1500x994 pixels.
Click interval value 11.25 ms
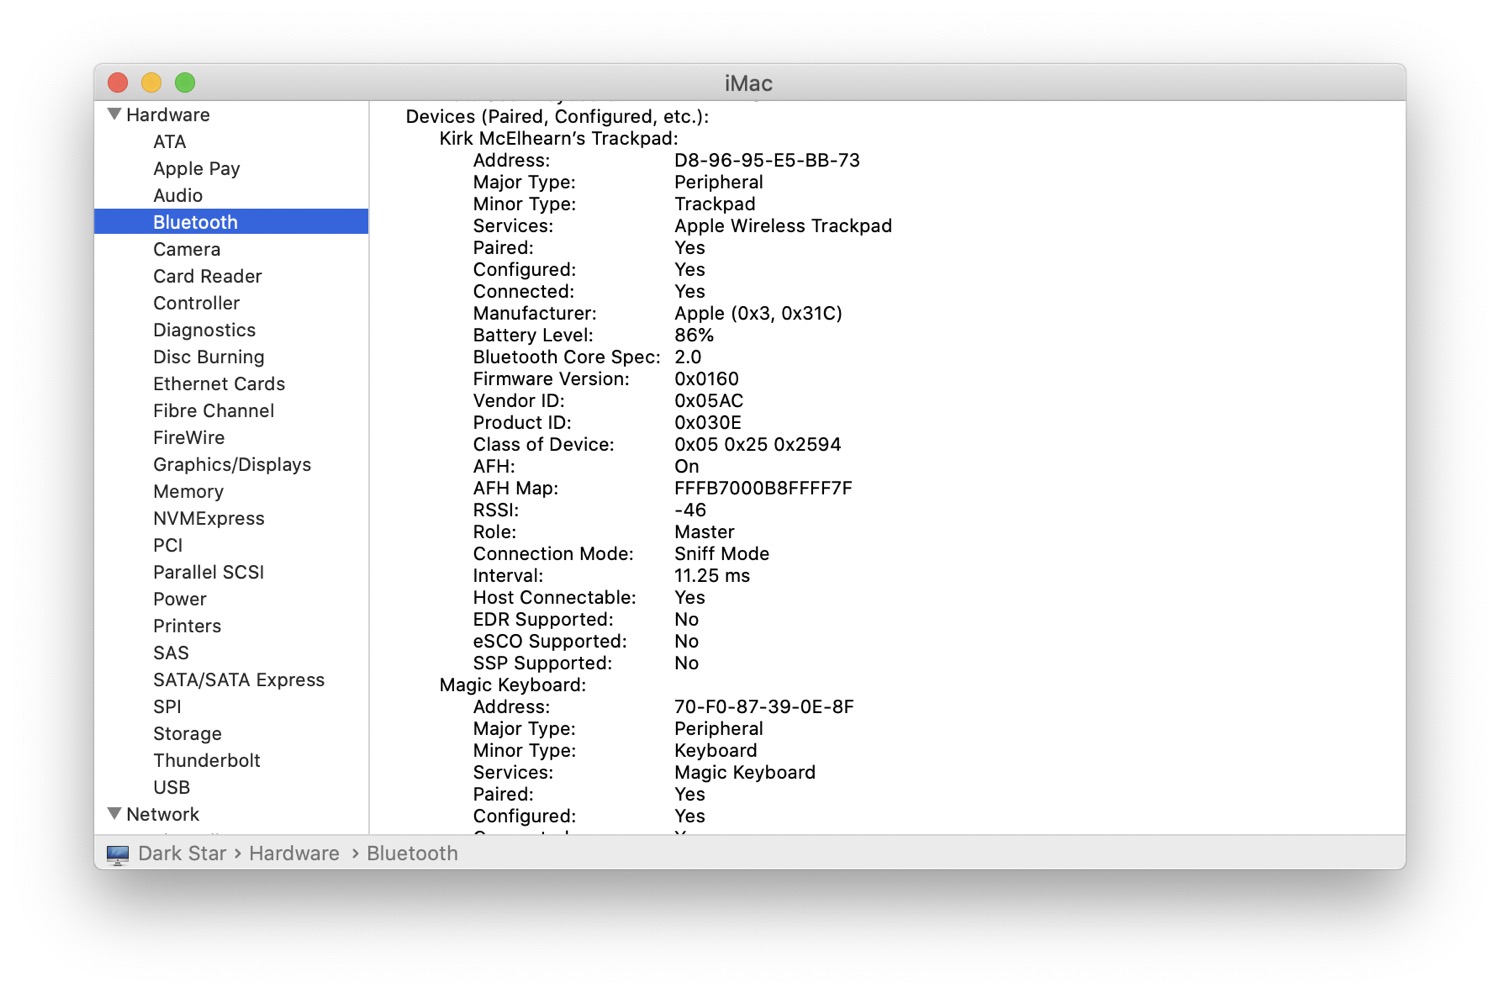point(712,577)
